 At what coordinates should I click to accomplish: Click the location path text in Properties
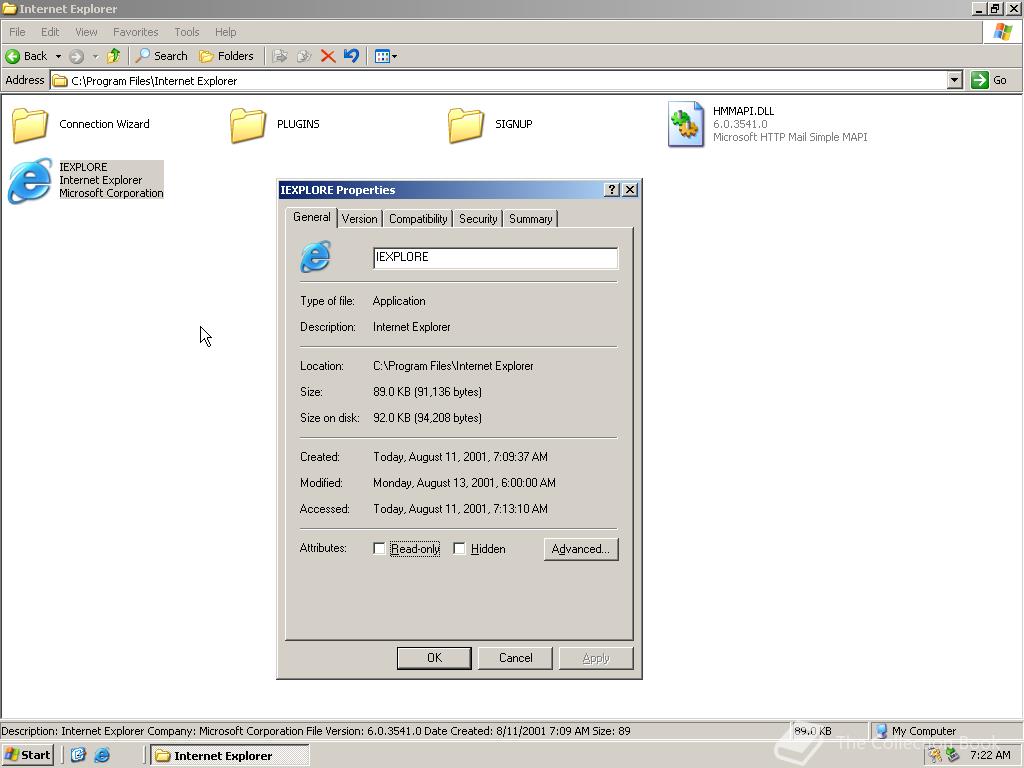[453, 366]
